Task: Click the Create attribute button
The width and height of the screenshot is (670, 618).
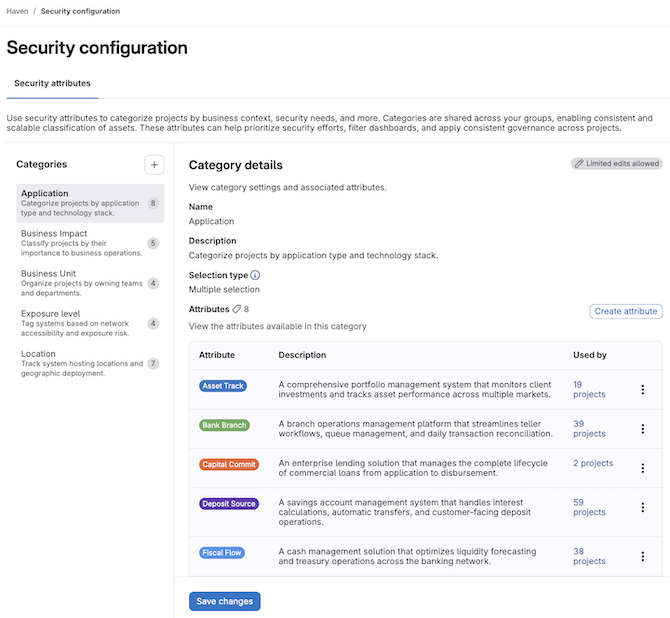Action: pyautogui.click(x=625, y=312)
